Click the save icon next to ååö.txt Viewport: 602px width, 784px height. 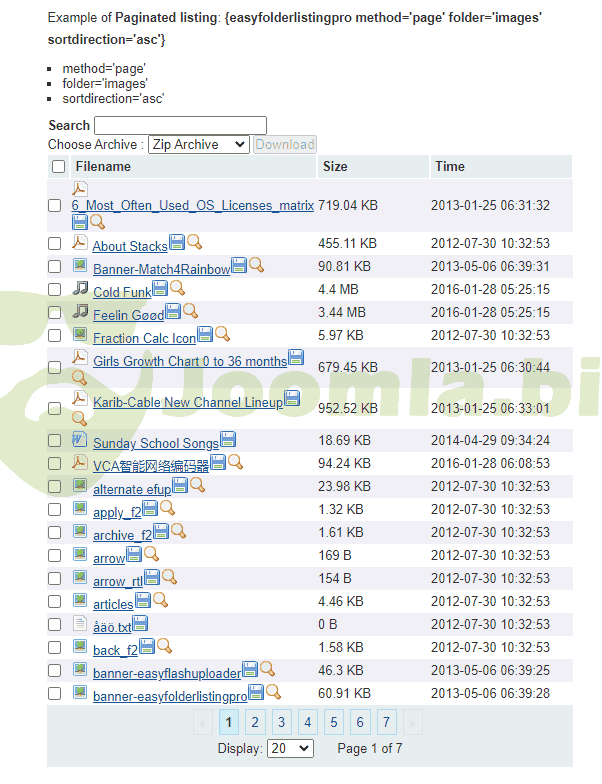pyautogui.click(x=141, y=623)
